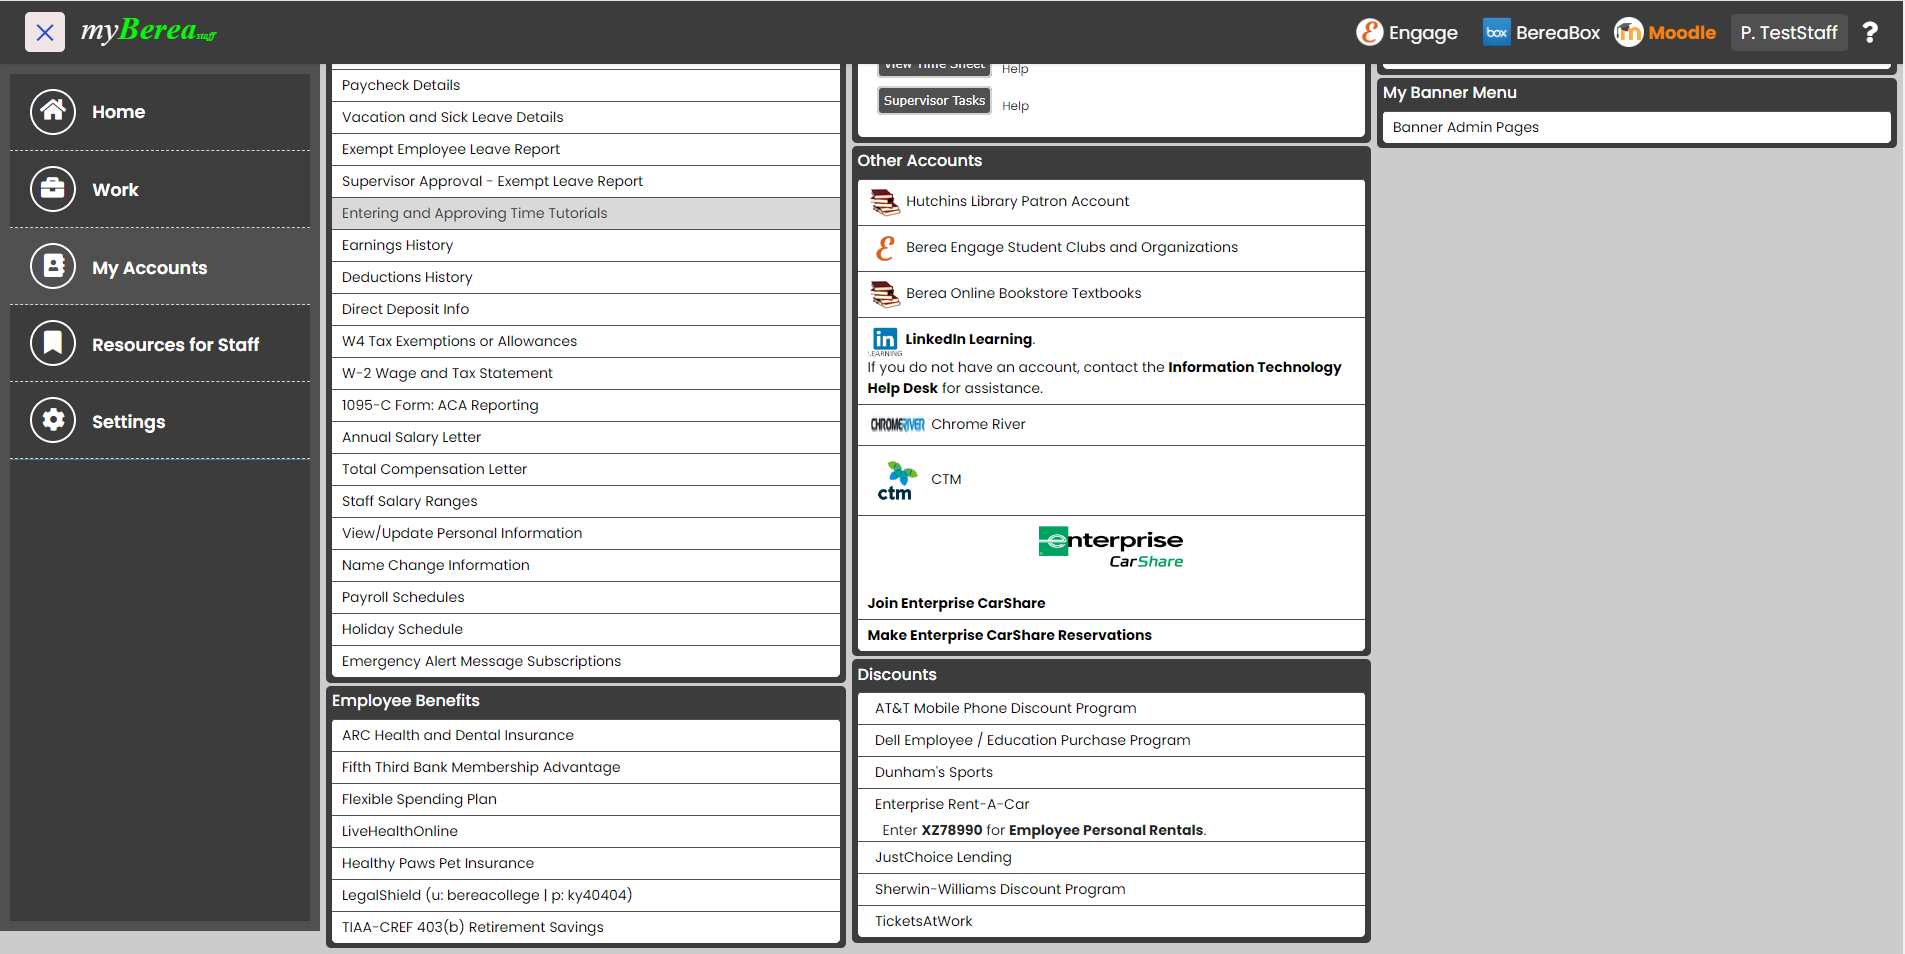This screenshot has width=1905, height=954.
Task: Click the Home house icon in sidebar
Action: pos(53,112)
